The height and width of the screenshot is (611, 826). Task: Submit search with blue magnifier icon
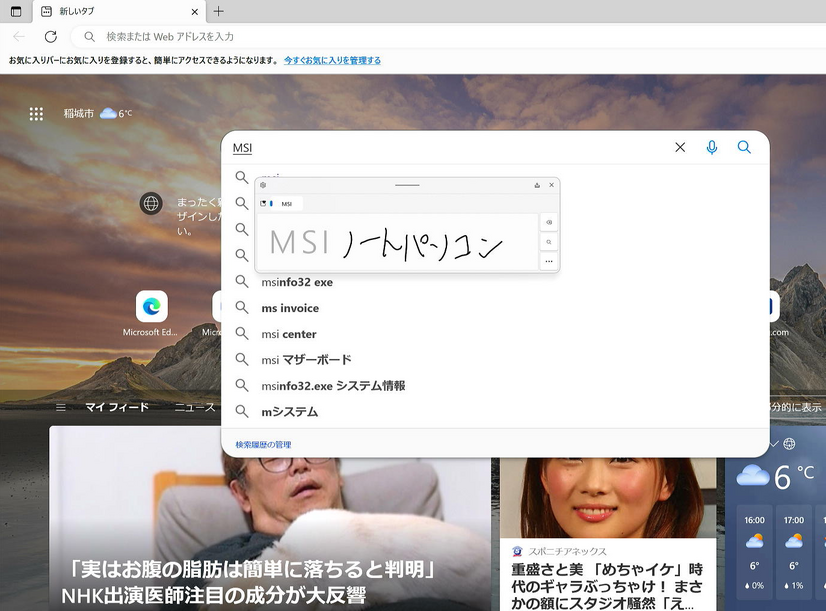pyautogui.click(x=744, y=147)
